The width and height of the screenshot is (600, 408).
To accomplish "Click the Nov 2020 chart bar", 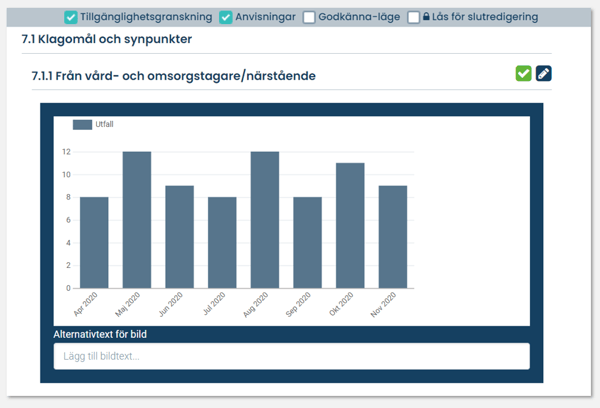I will 392,237.
